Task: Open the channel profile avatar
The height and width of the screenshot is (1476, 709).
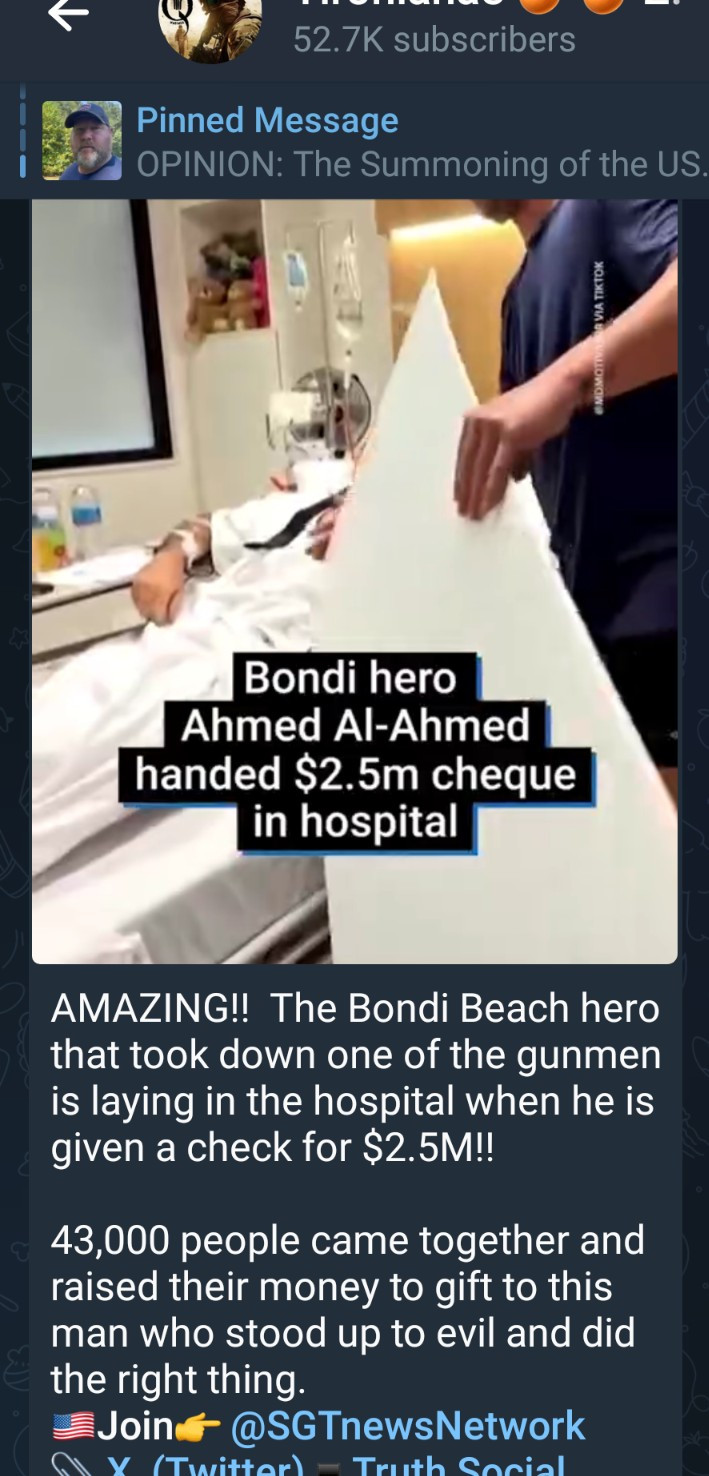Action: [210, 28]
